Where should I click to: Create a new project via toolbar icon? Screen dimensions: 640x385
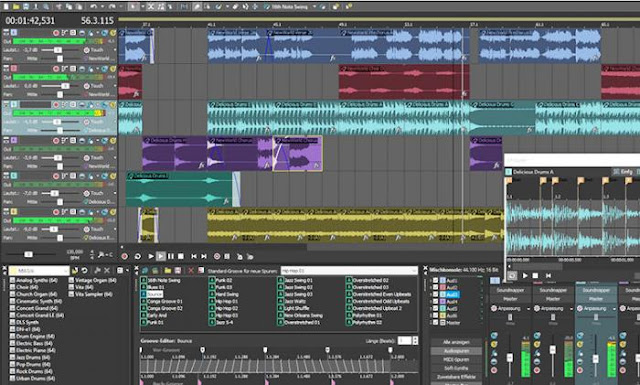coord(6,7)
